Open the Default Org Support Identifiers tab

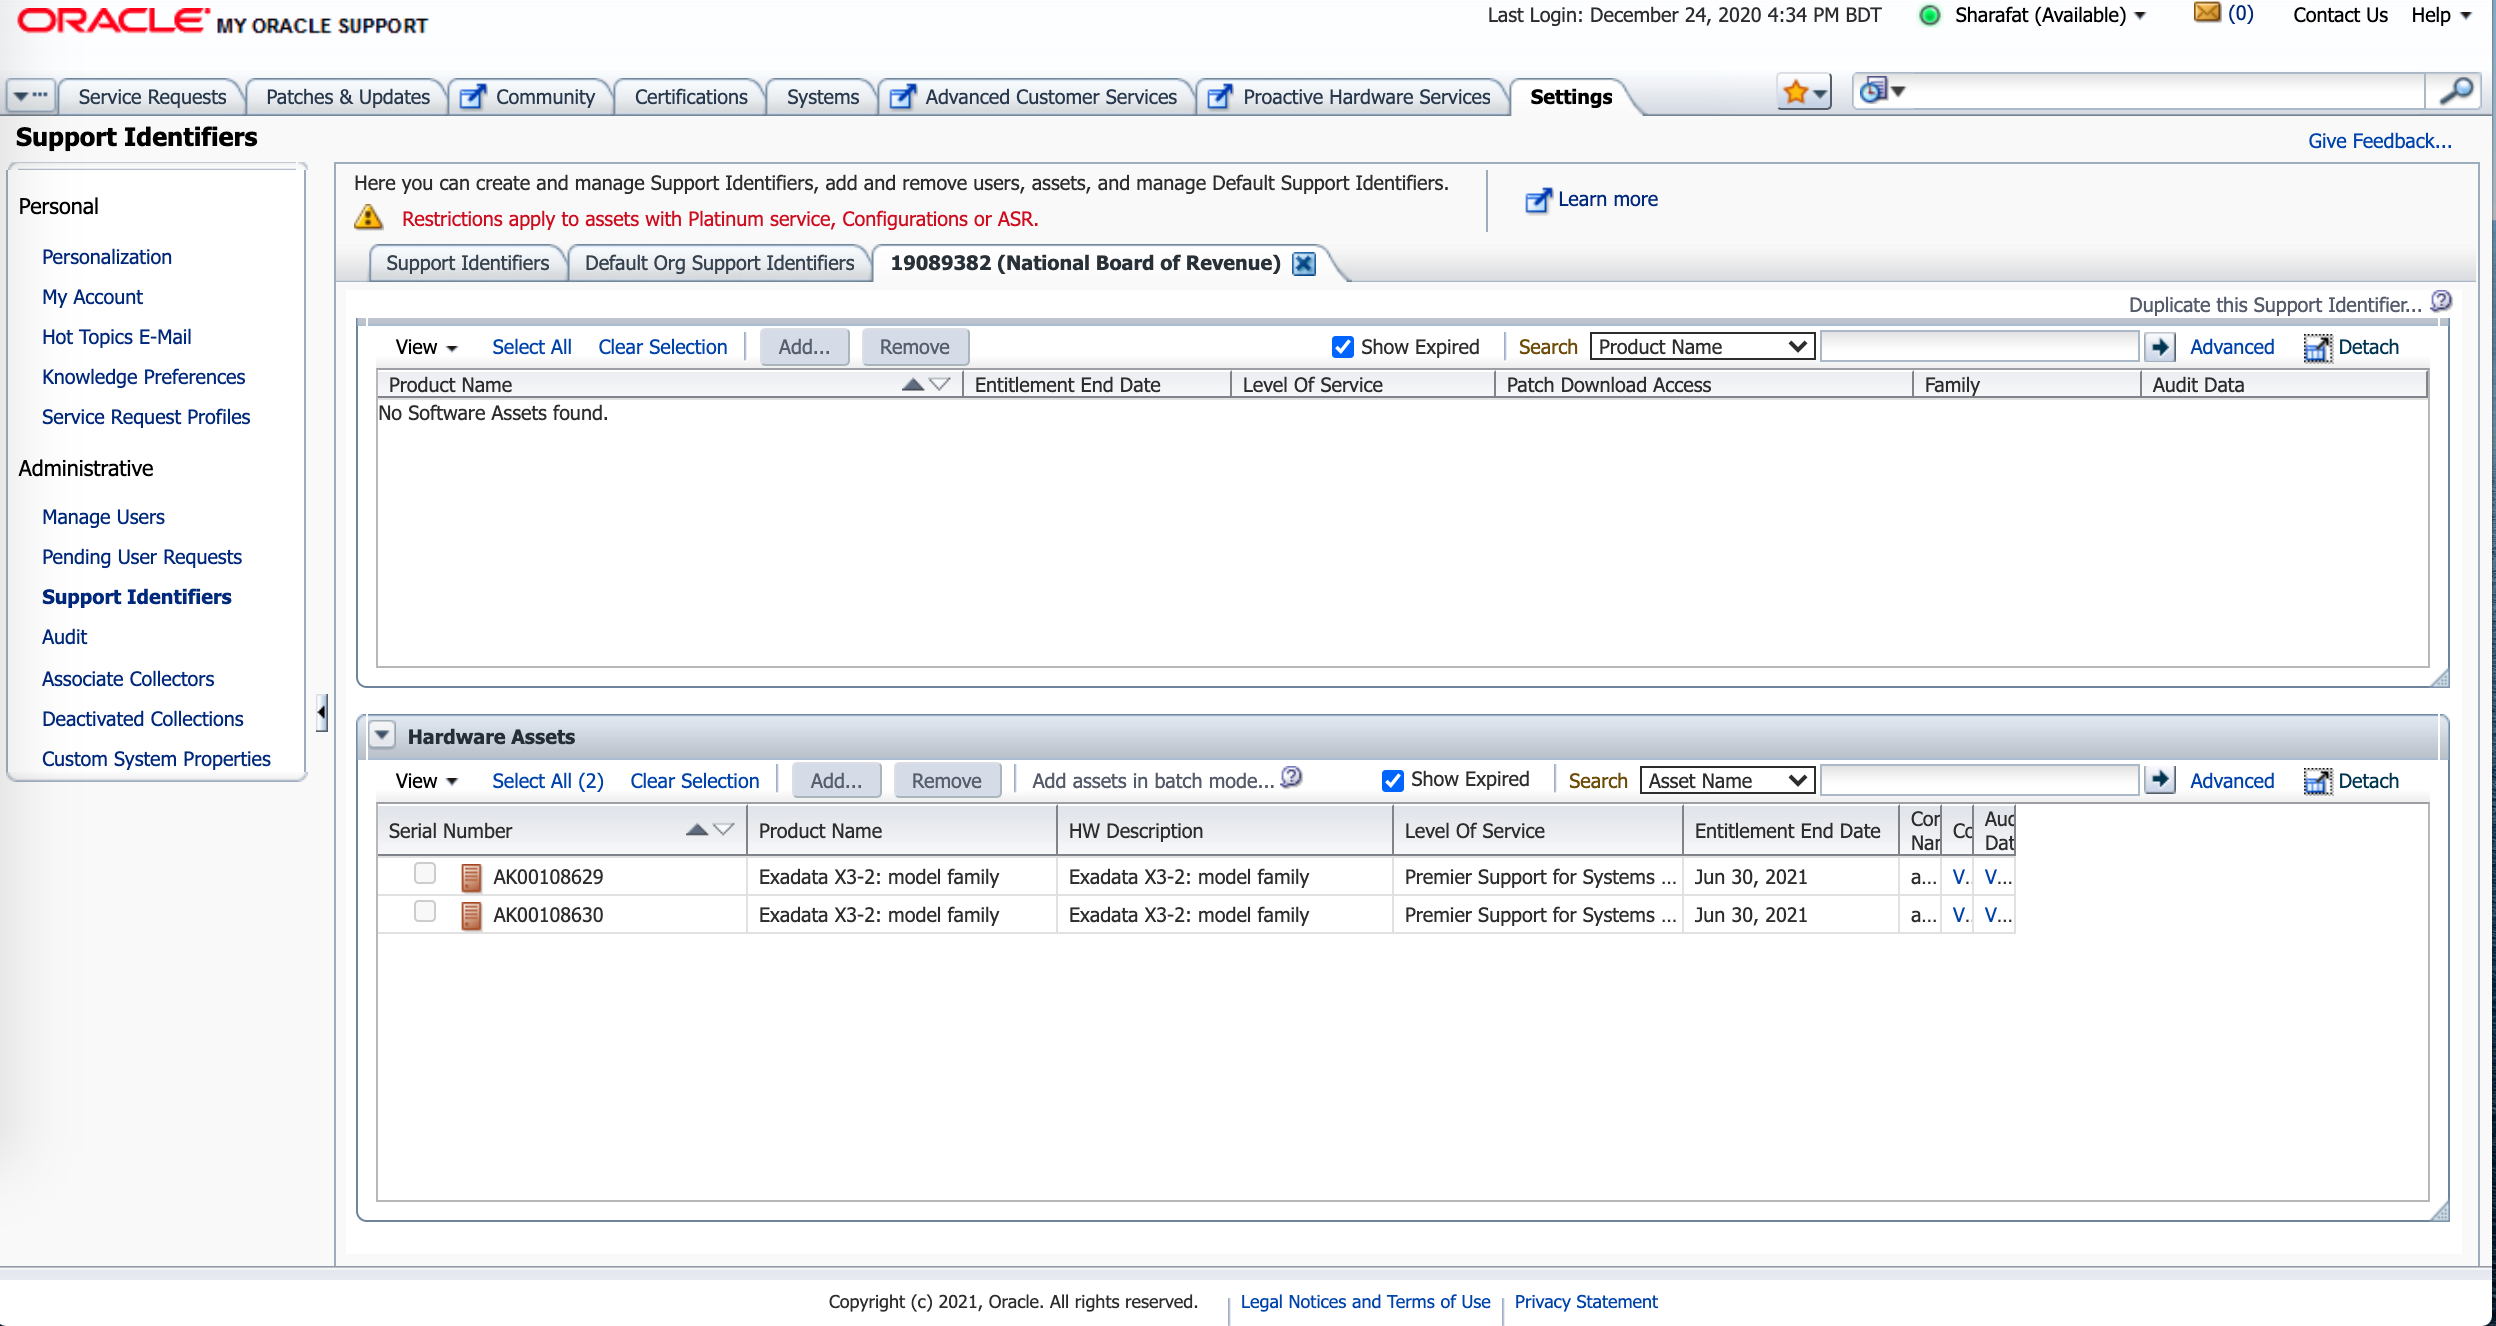[x=720, y=263]
